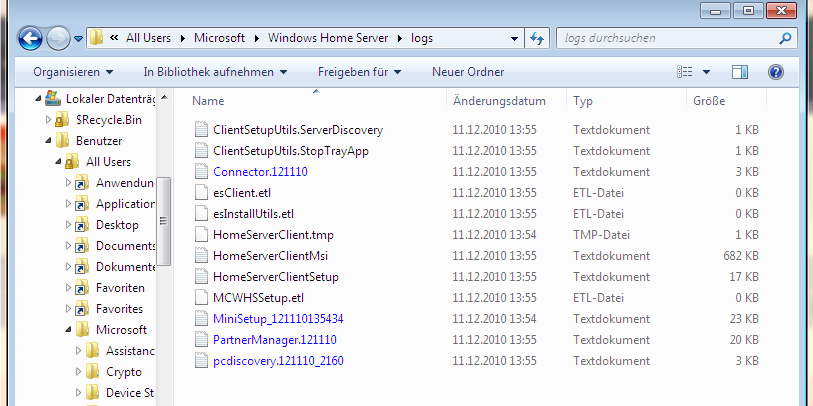Click the navigation pane scroll up arrow
The height and width of the screenshot is (406, 813).
point(164,97)
